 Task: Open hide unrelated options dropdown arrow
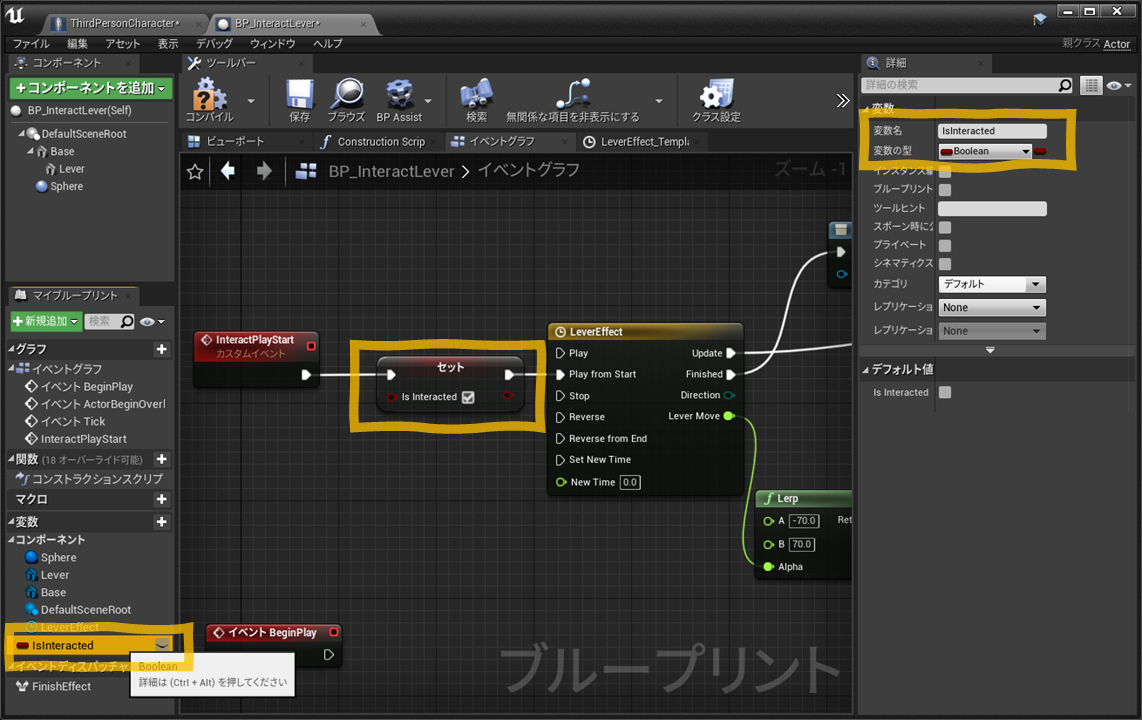coord(658,101)
